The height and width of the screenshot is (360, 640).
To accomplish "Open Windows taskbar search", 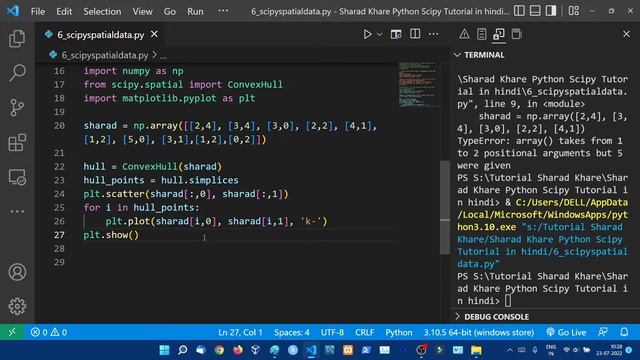I will [x=182, y=350].
